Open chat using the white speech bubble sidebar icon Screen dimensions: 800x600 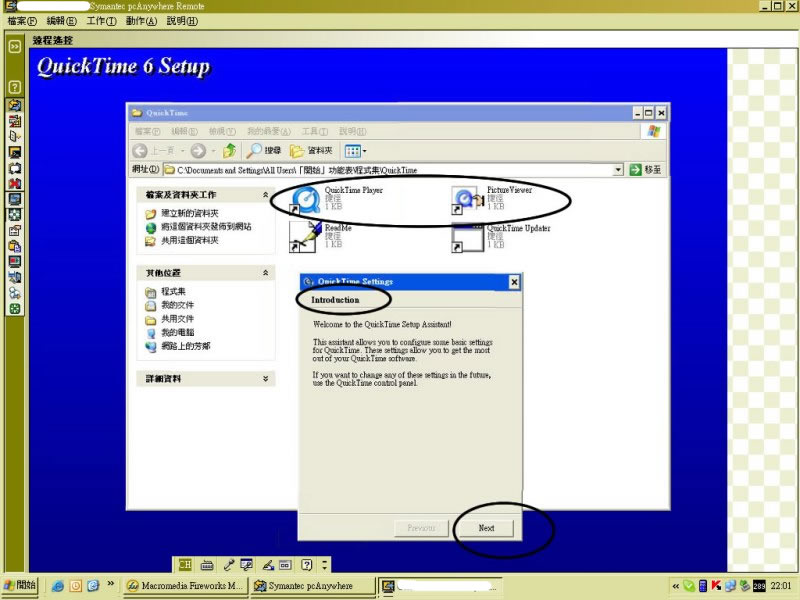15,168
